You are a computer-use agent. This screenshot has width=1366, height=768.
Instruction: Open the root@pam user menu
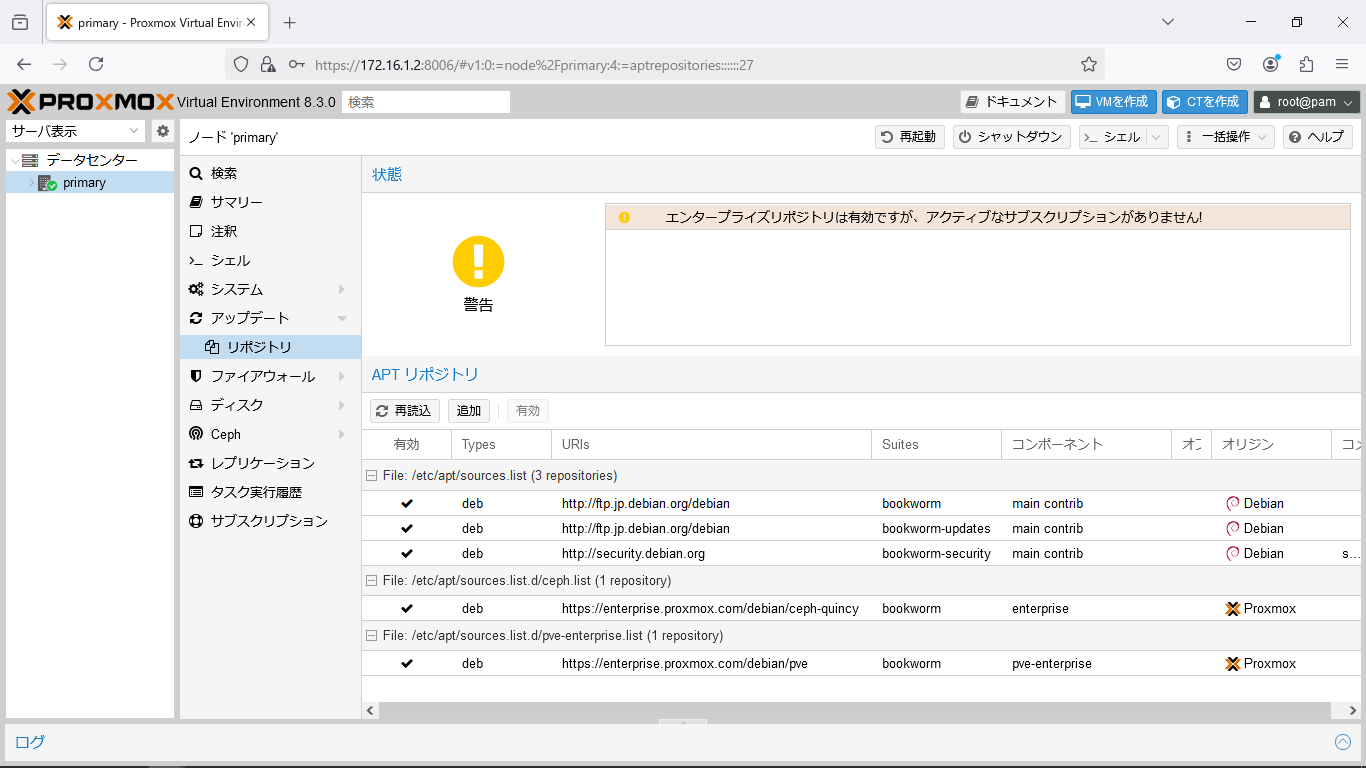coord(1307,101)
